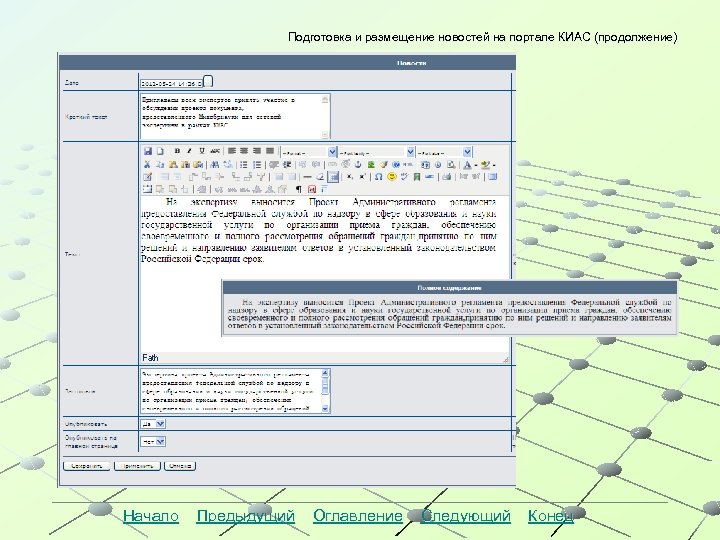Click the Copy icon in editor toolbar
The height and width of the screenshot is (540, 720).
point(160,164)
